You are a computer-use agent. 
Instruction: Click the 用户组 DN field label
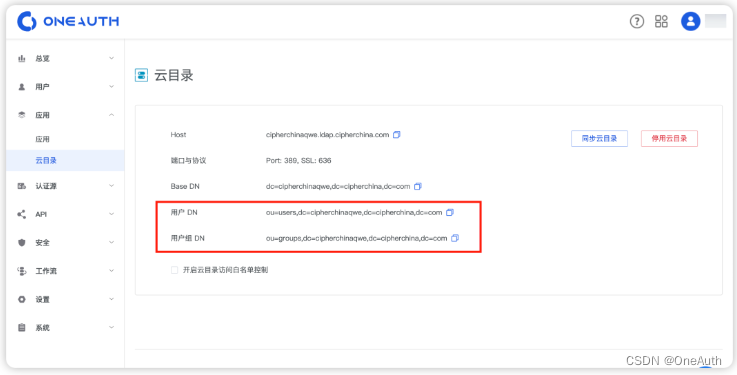tap(187, 238)
